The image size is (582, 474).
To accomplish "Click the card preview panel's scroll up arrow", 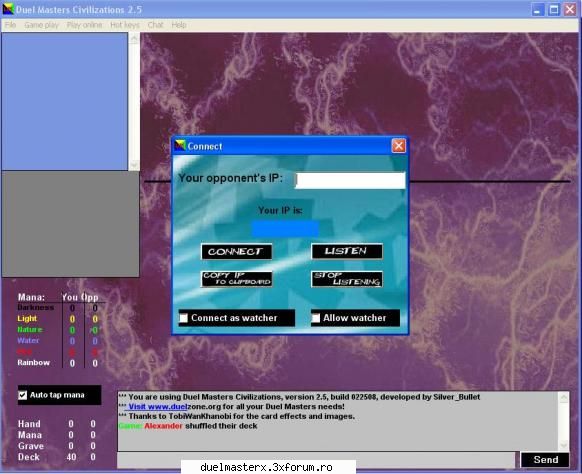I will [x=134, y=38].
